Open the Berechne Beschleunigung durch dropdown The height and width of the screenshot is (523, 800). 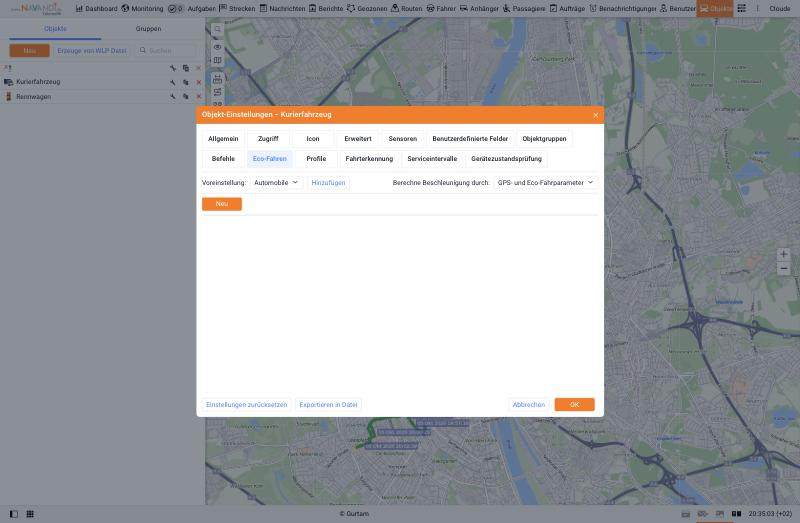(x=545, y=183)
